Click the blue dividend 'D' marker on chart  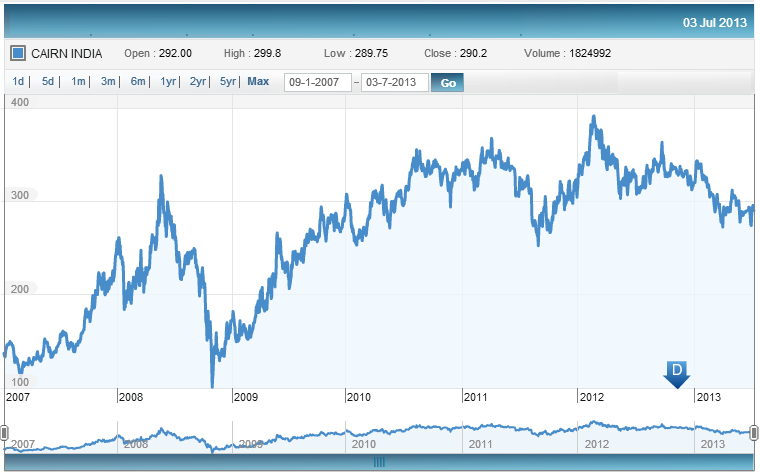(x=676, y=373)
